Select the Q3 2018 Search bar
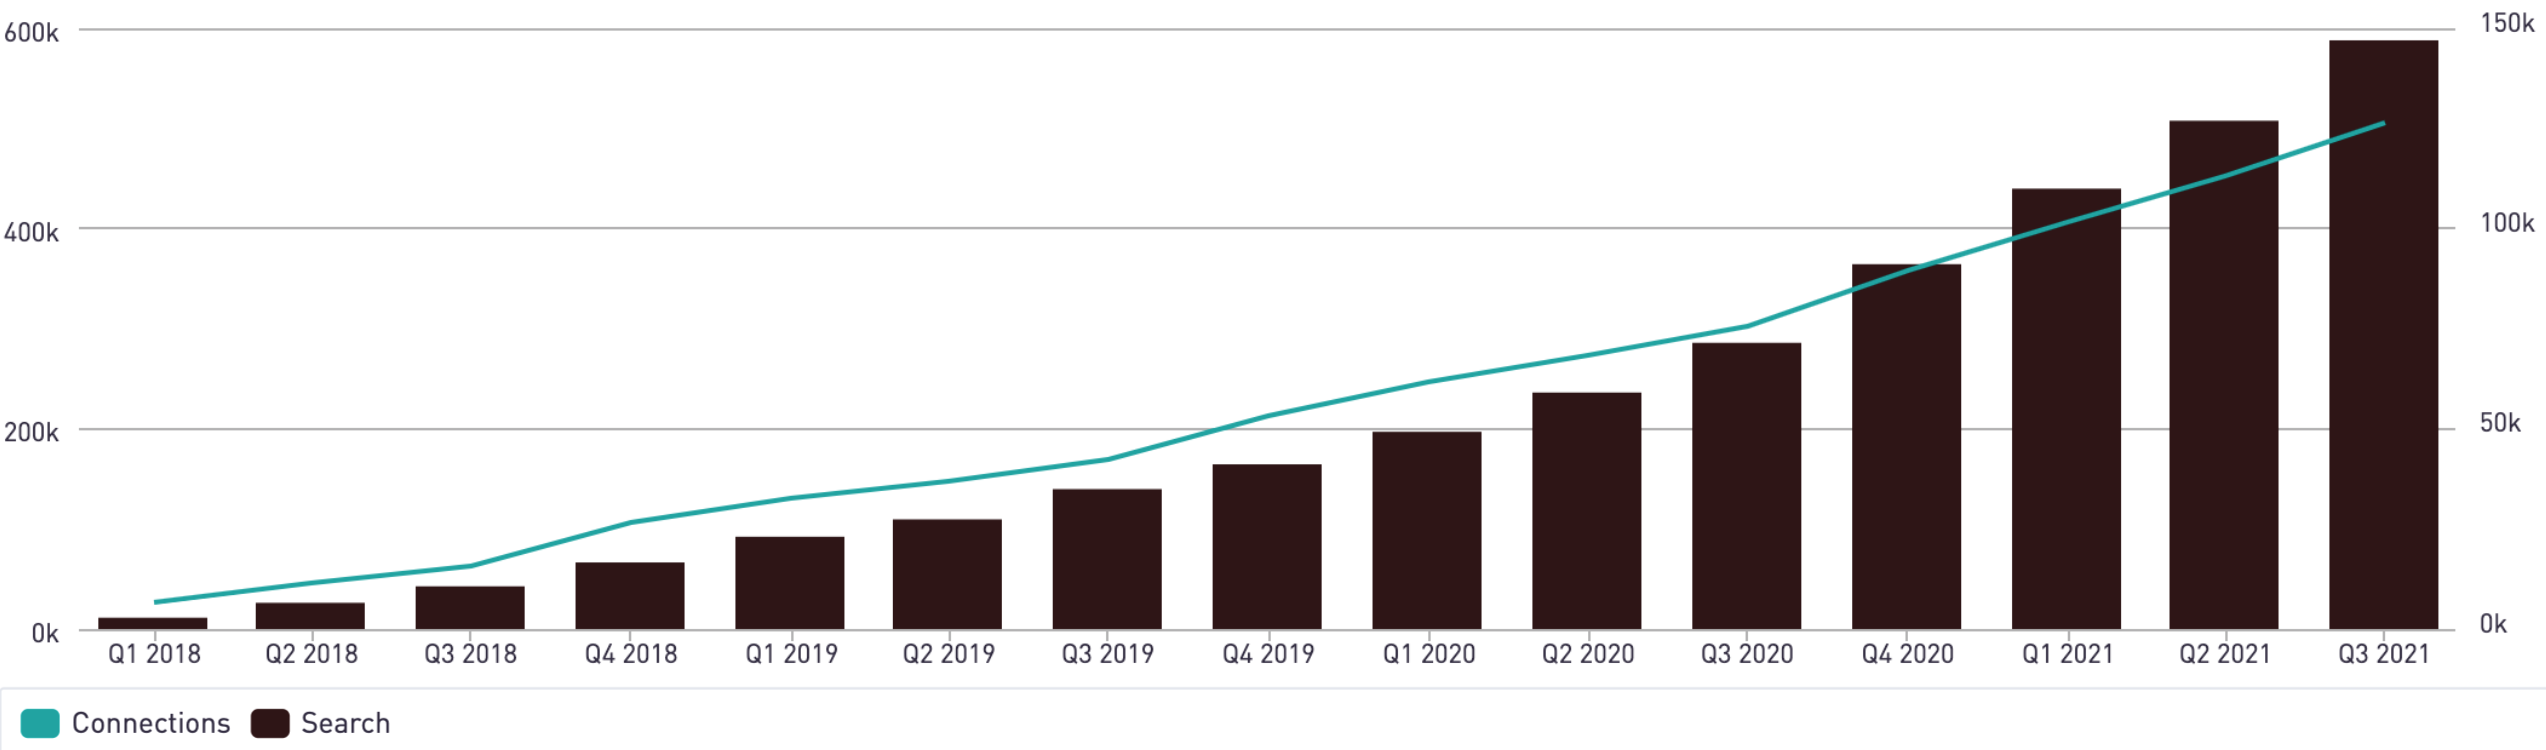This screenshot has height=750, width=2546. point(470,608)
